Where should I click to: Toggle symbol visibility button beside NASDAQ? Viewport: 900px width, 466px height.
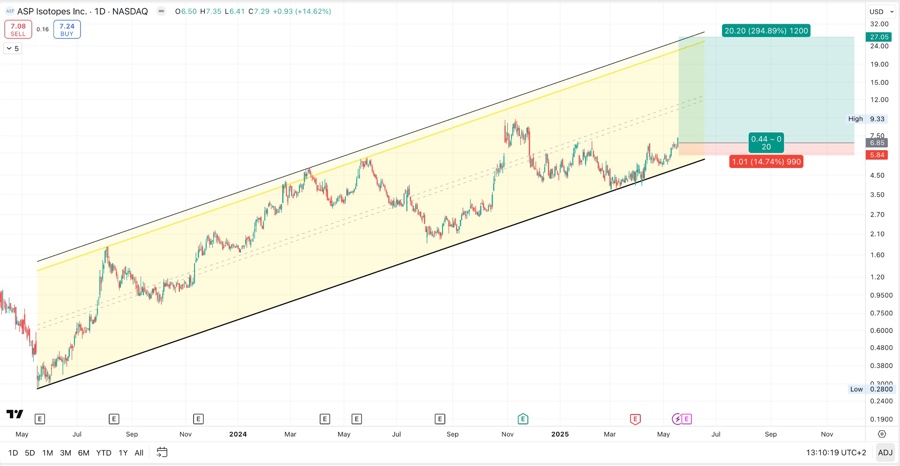[162, 12]
